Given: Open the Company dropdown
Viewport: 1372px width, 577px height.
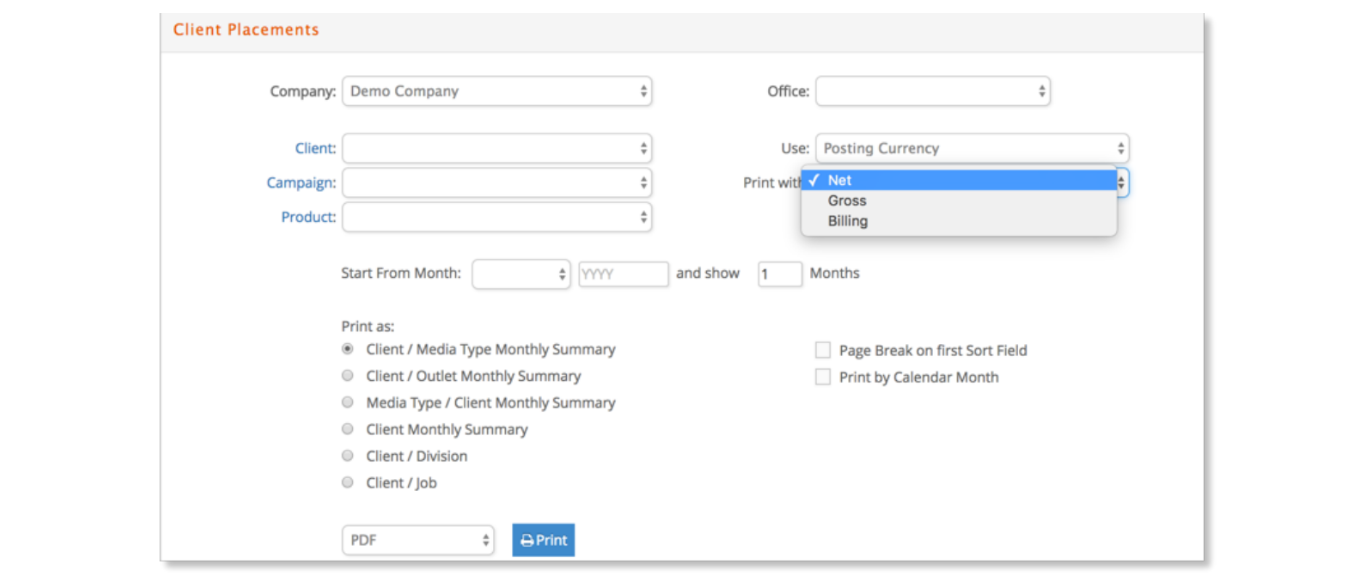Looking at the screenshot, I should [496, 91].
